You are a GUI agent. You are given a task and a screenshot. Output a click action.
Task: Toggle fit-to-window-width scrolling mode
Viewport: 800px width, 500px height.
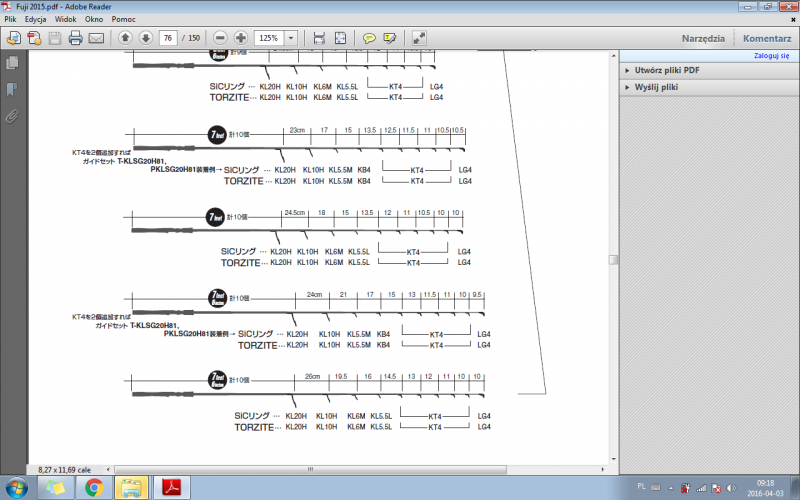coord(319,38)
